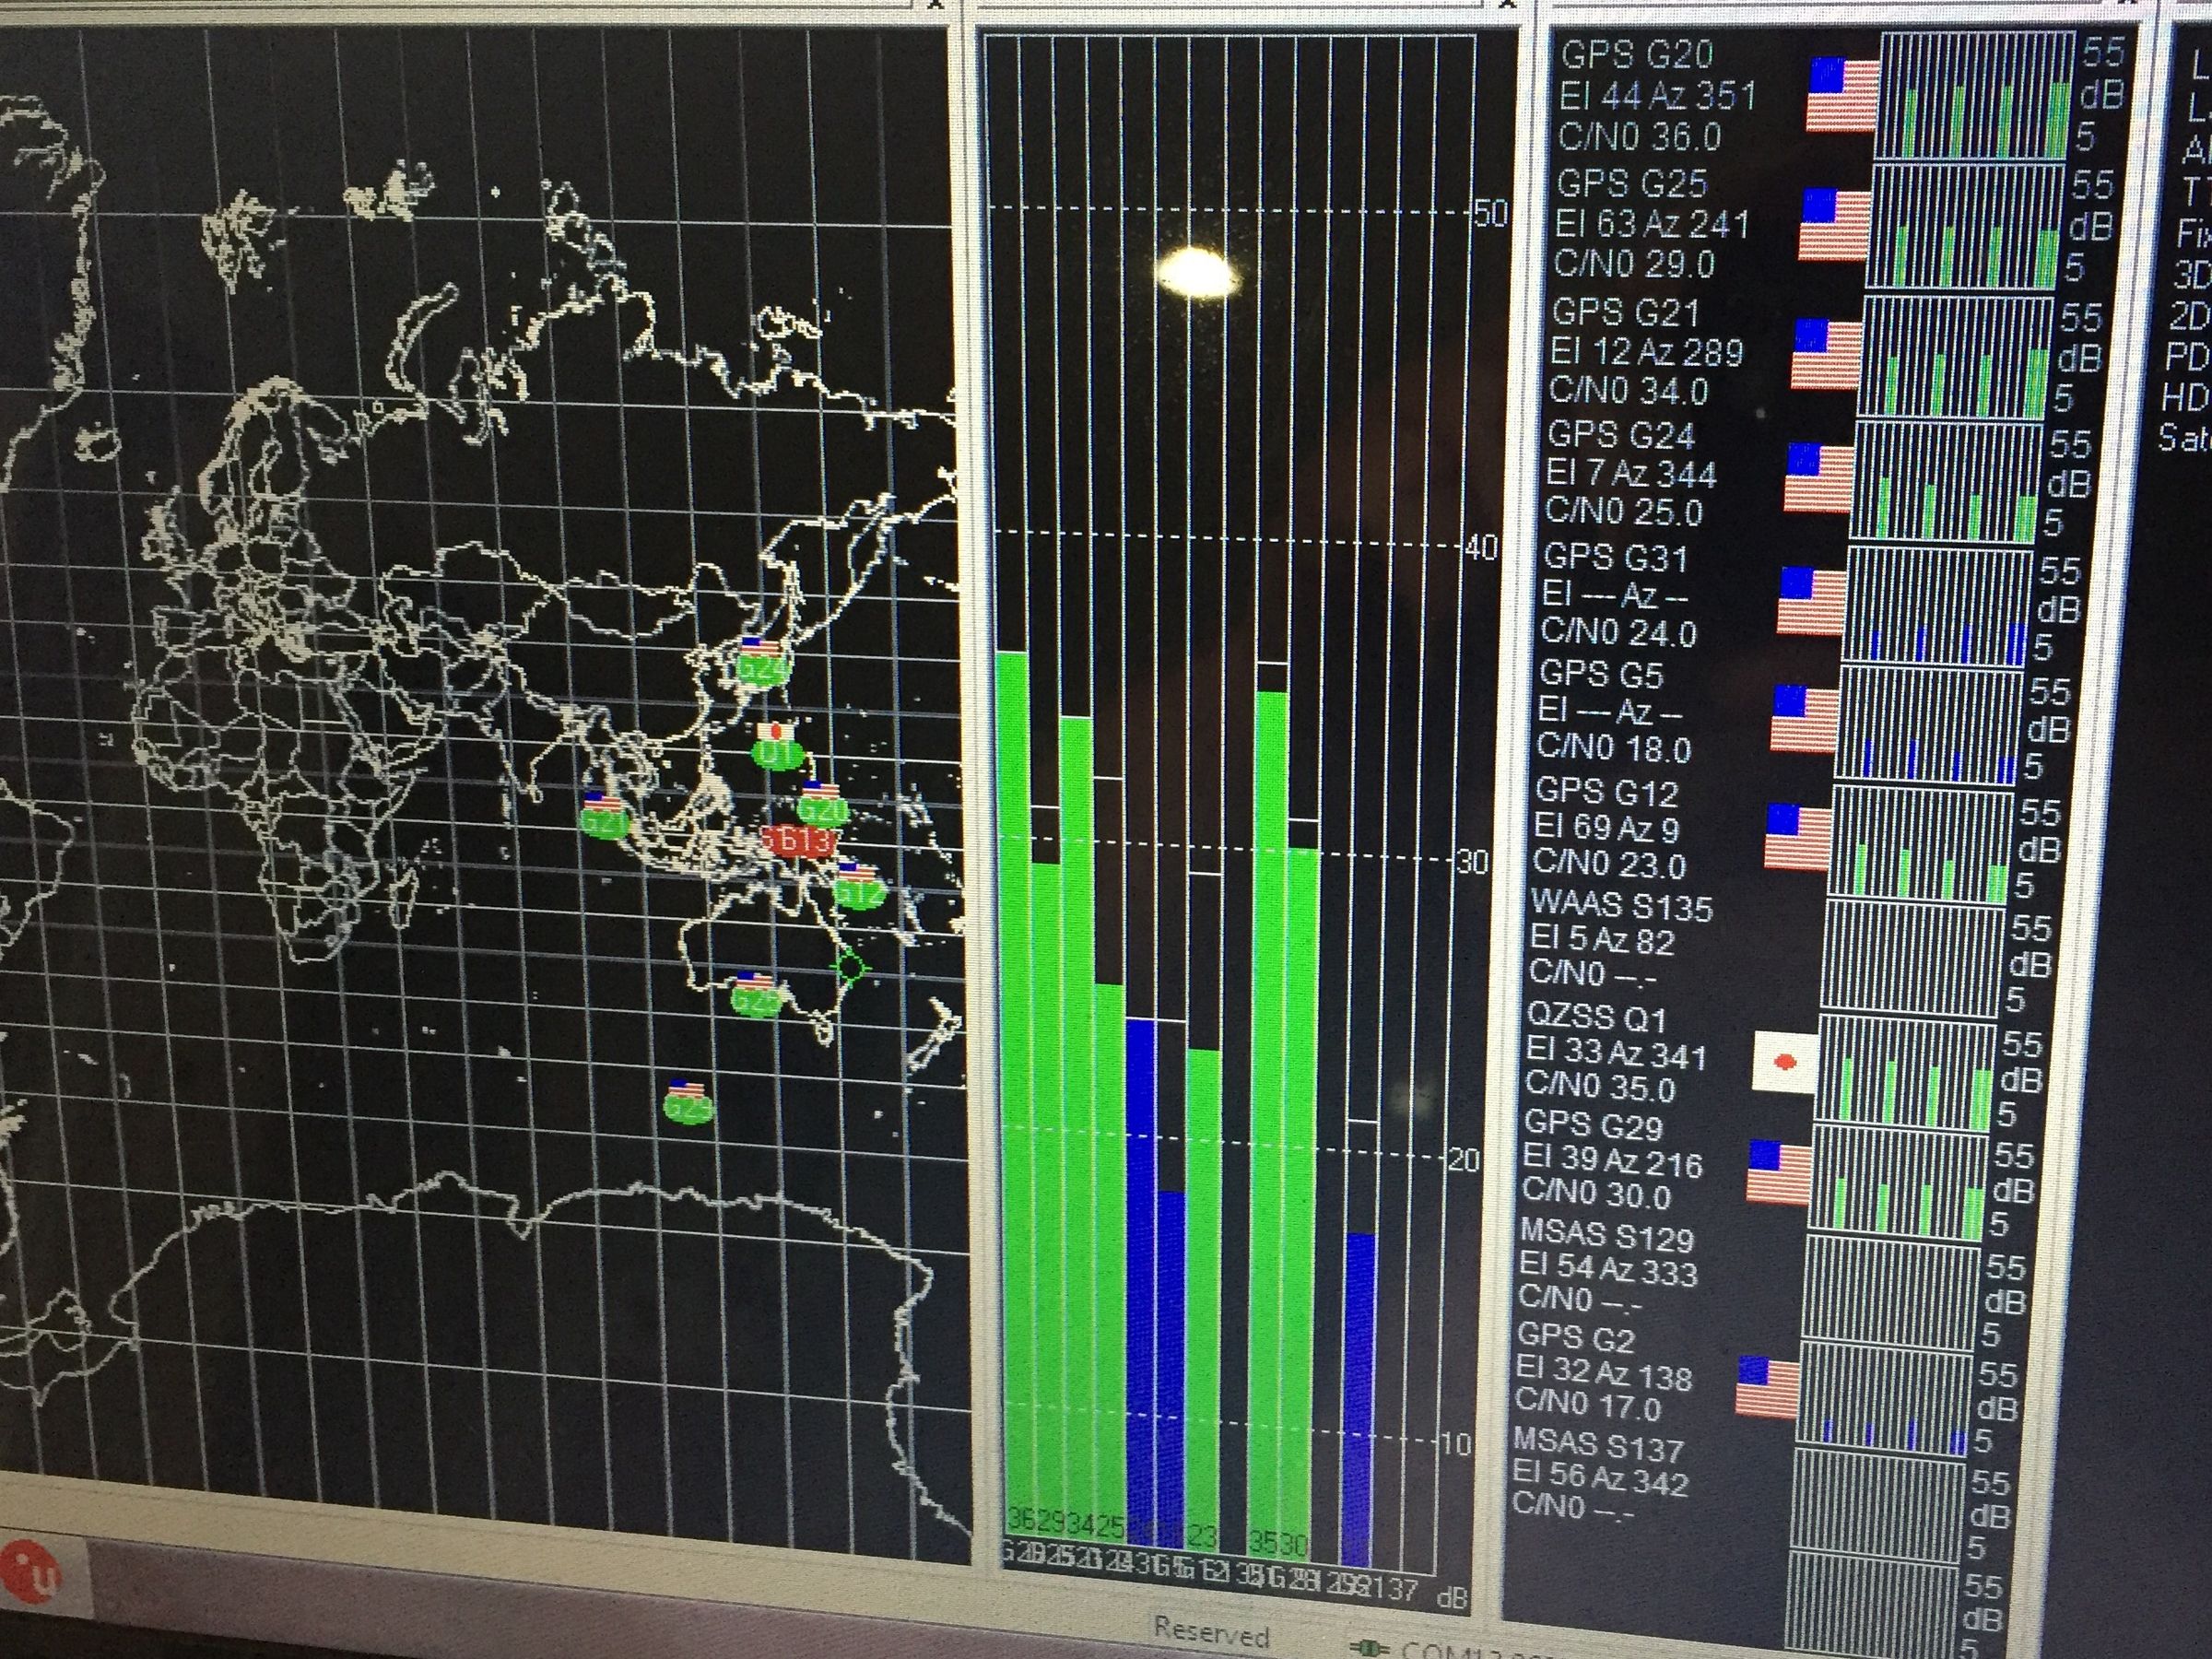The image size is (2212, 1659).
Task: Click the USA flag next to GPS G20
Action: coord(1842,95)
